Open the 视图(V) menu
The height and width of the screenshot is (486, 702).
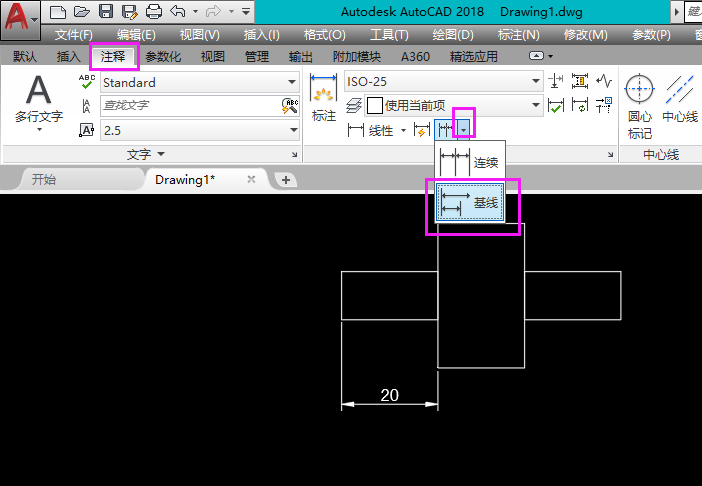[200, 34]
